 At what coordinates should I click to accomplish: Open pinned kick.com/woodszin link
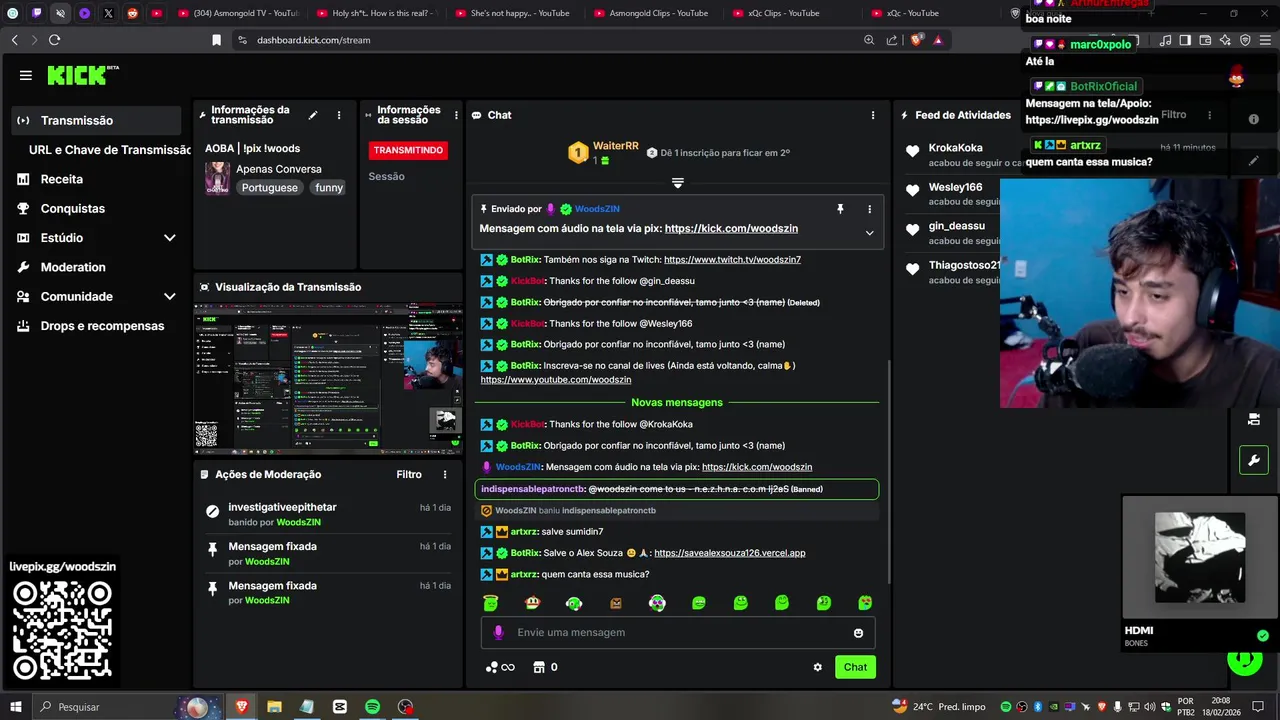pos(731,229)
